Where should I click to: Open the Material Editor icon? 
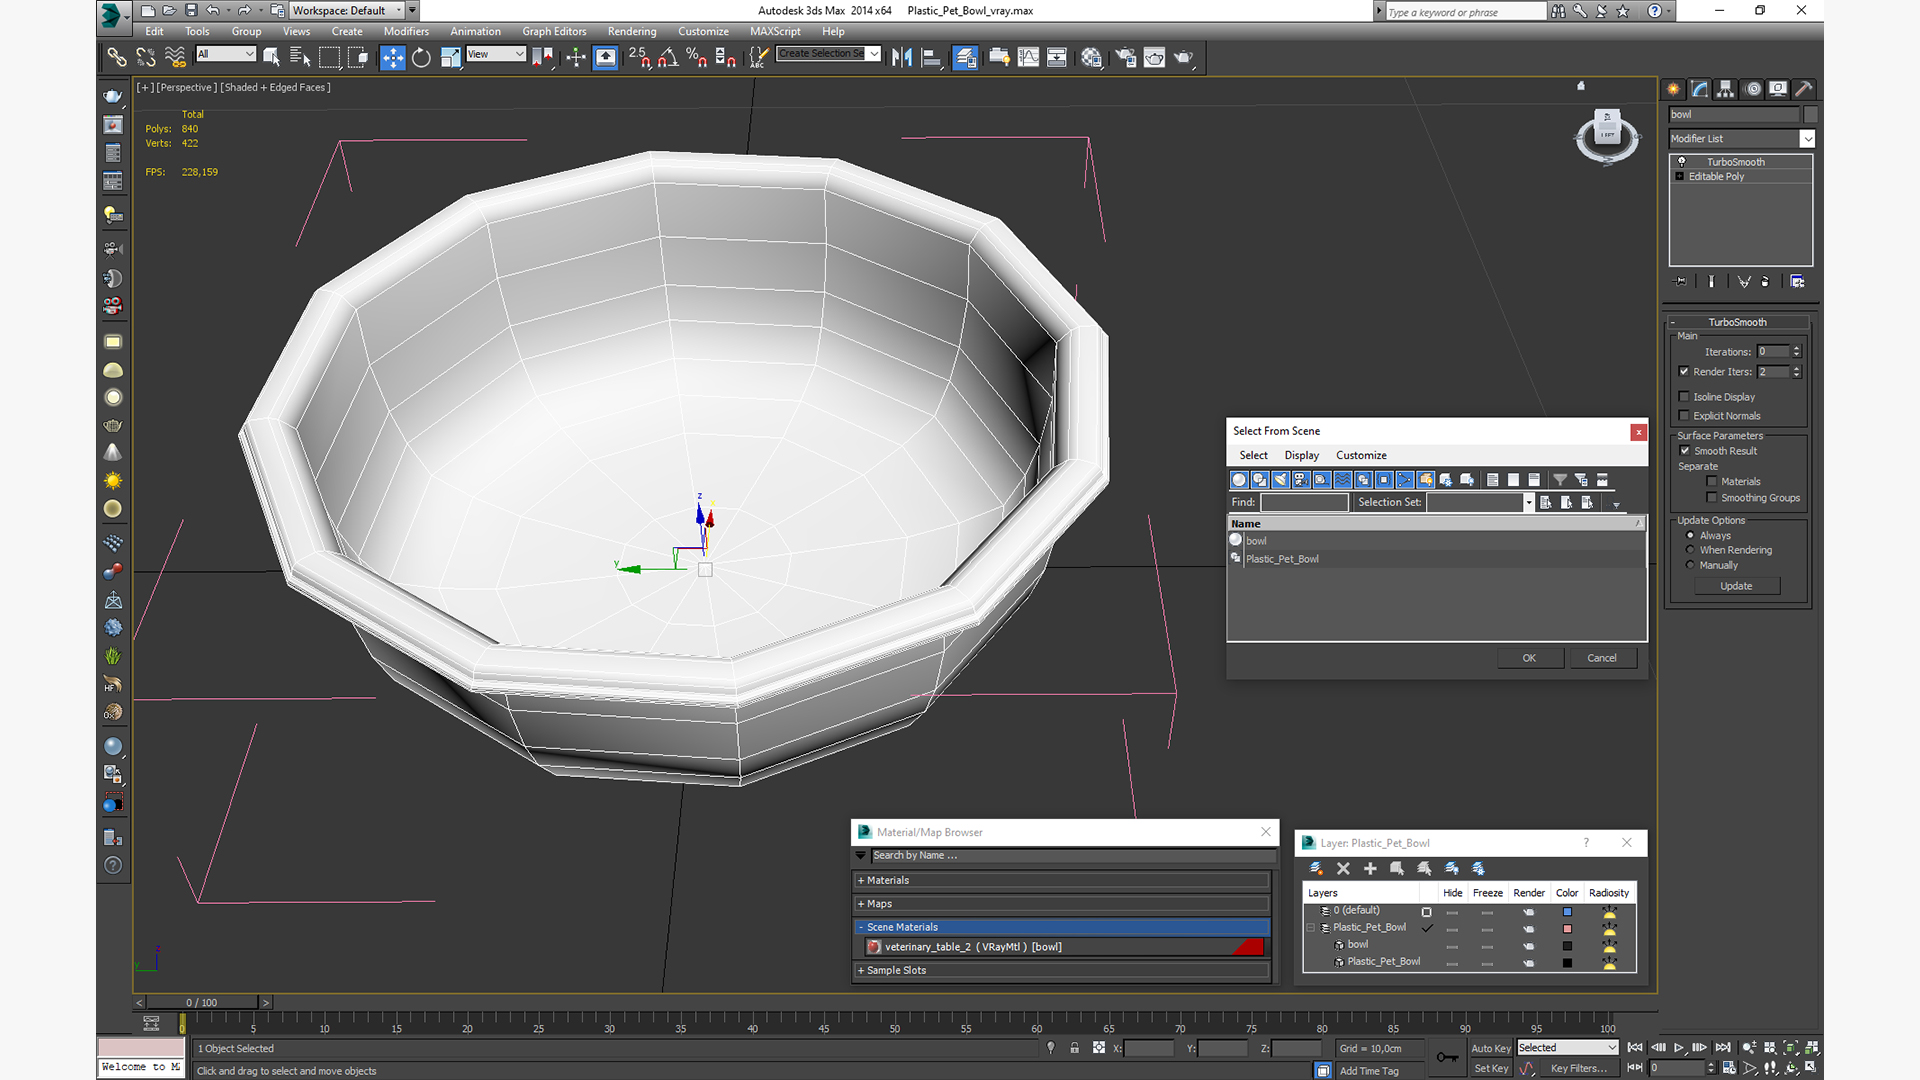[x=1091, y=57]
